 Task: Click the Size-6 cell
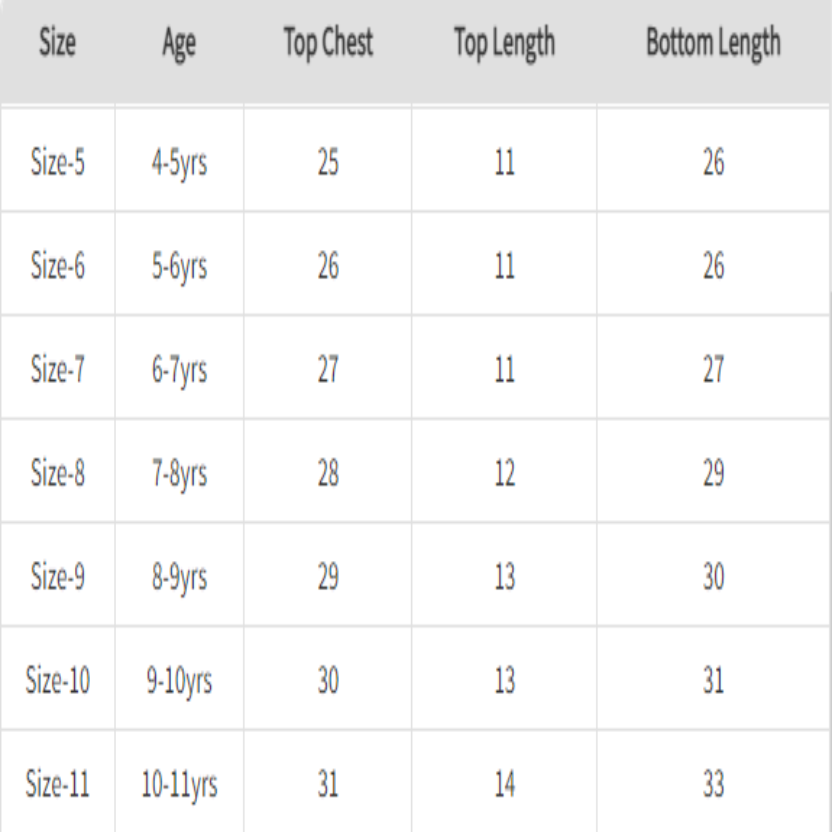[x=58, y=267]
